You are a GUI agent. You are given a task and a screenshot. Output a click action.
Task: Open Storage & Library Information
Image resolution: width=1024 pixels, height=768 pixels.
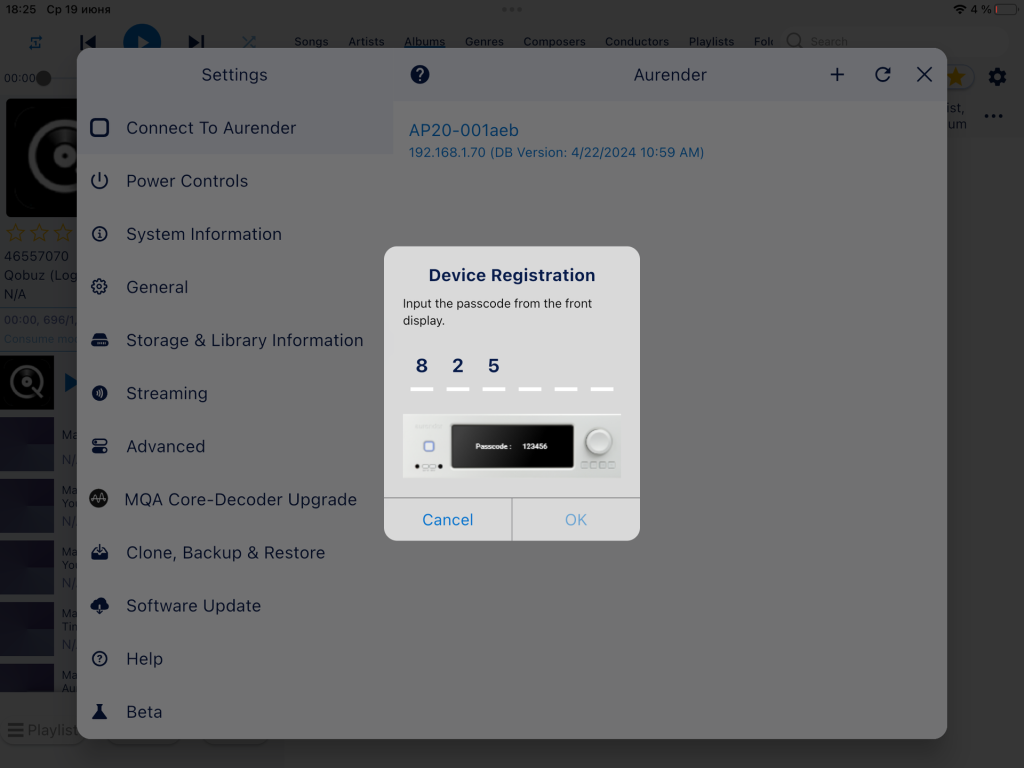(235, 340)
